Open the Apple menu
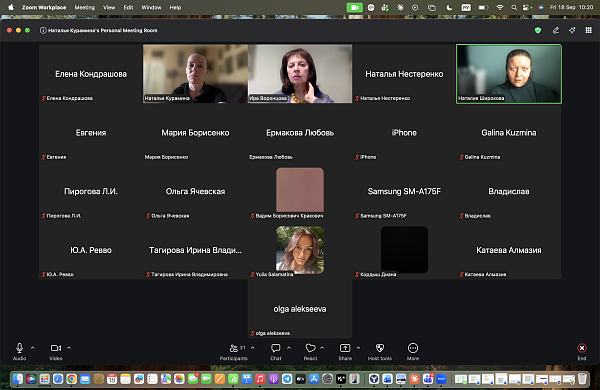This screenshot has height=390, width=600. pos(11,7)
